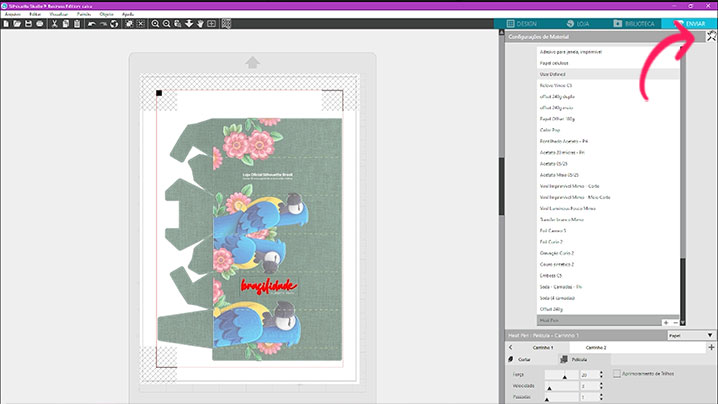Activate the zoom selection tool
Screen dimensions: 718x404
(x=178, y=24)
